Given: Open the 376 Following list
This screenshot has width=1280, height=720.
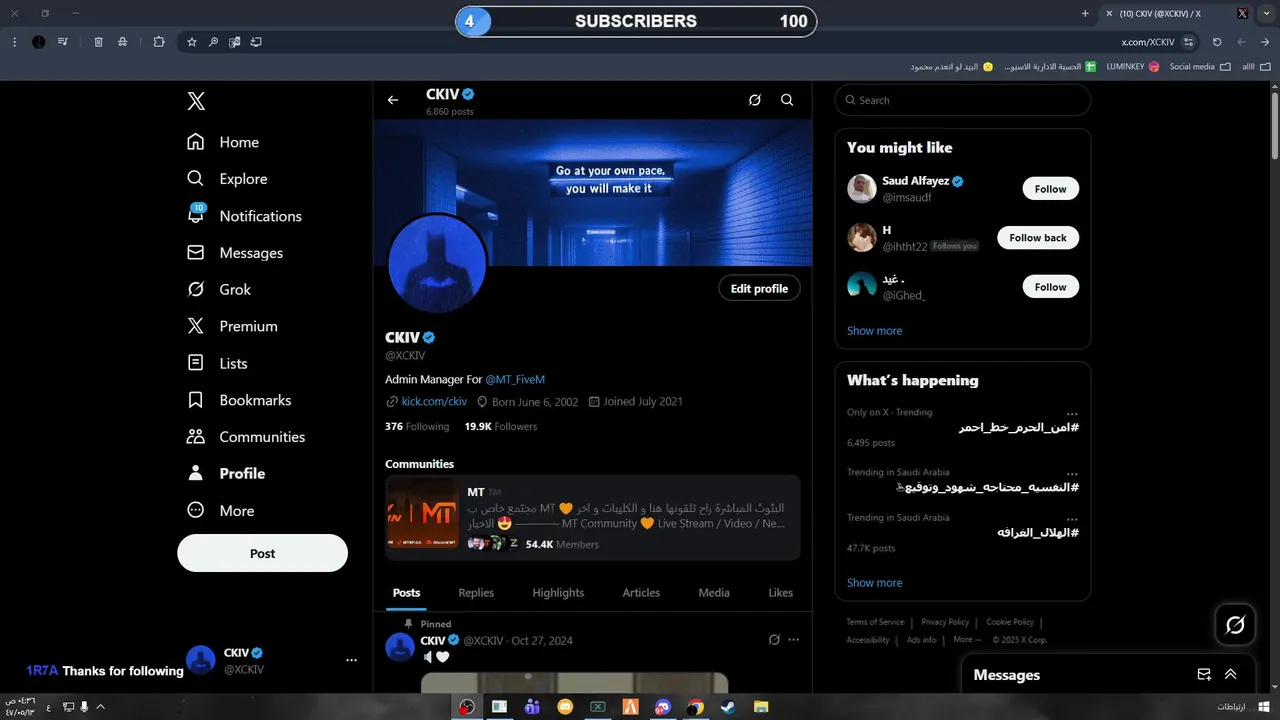Looking at the screenshot, I should point(417,426).
